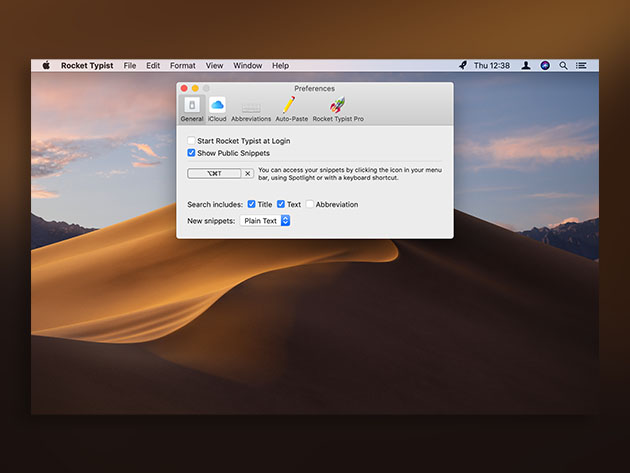This screenshot has width=630, height=473.
Task: Click the 'Search includes:' label
Action: (215, 205)
